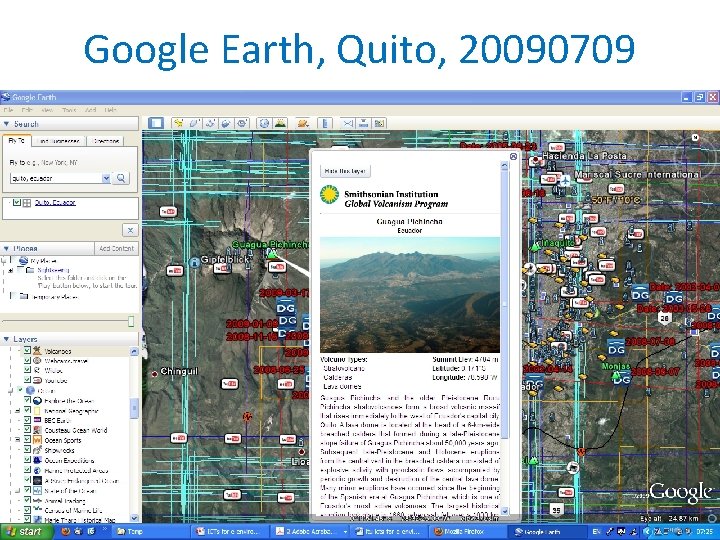Click the Guagua Pichincha volcano photo
This screenshot has height=540, width=720.
[410, 295]
